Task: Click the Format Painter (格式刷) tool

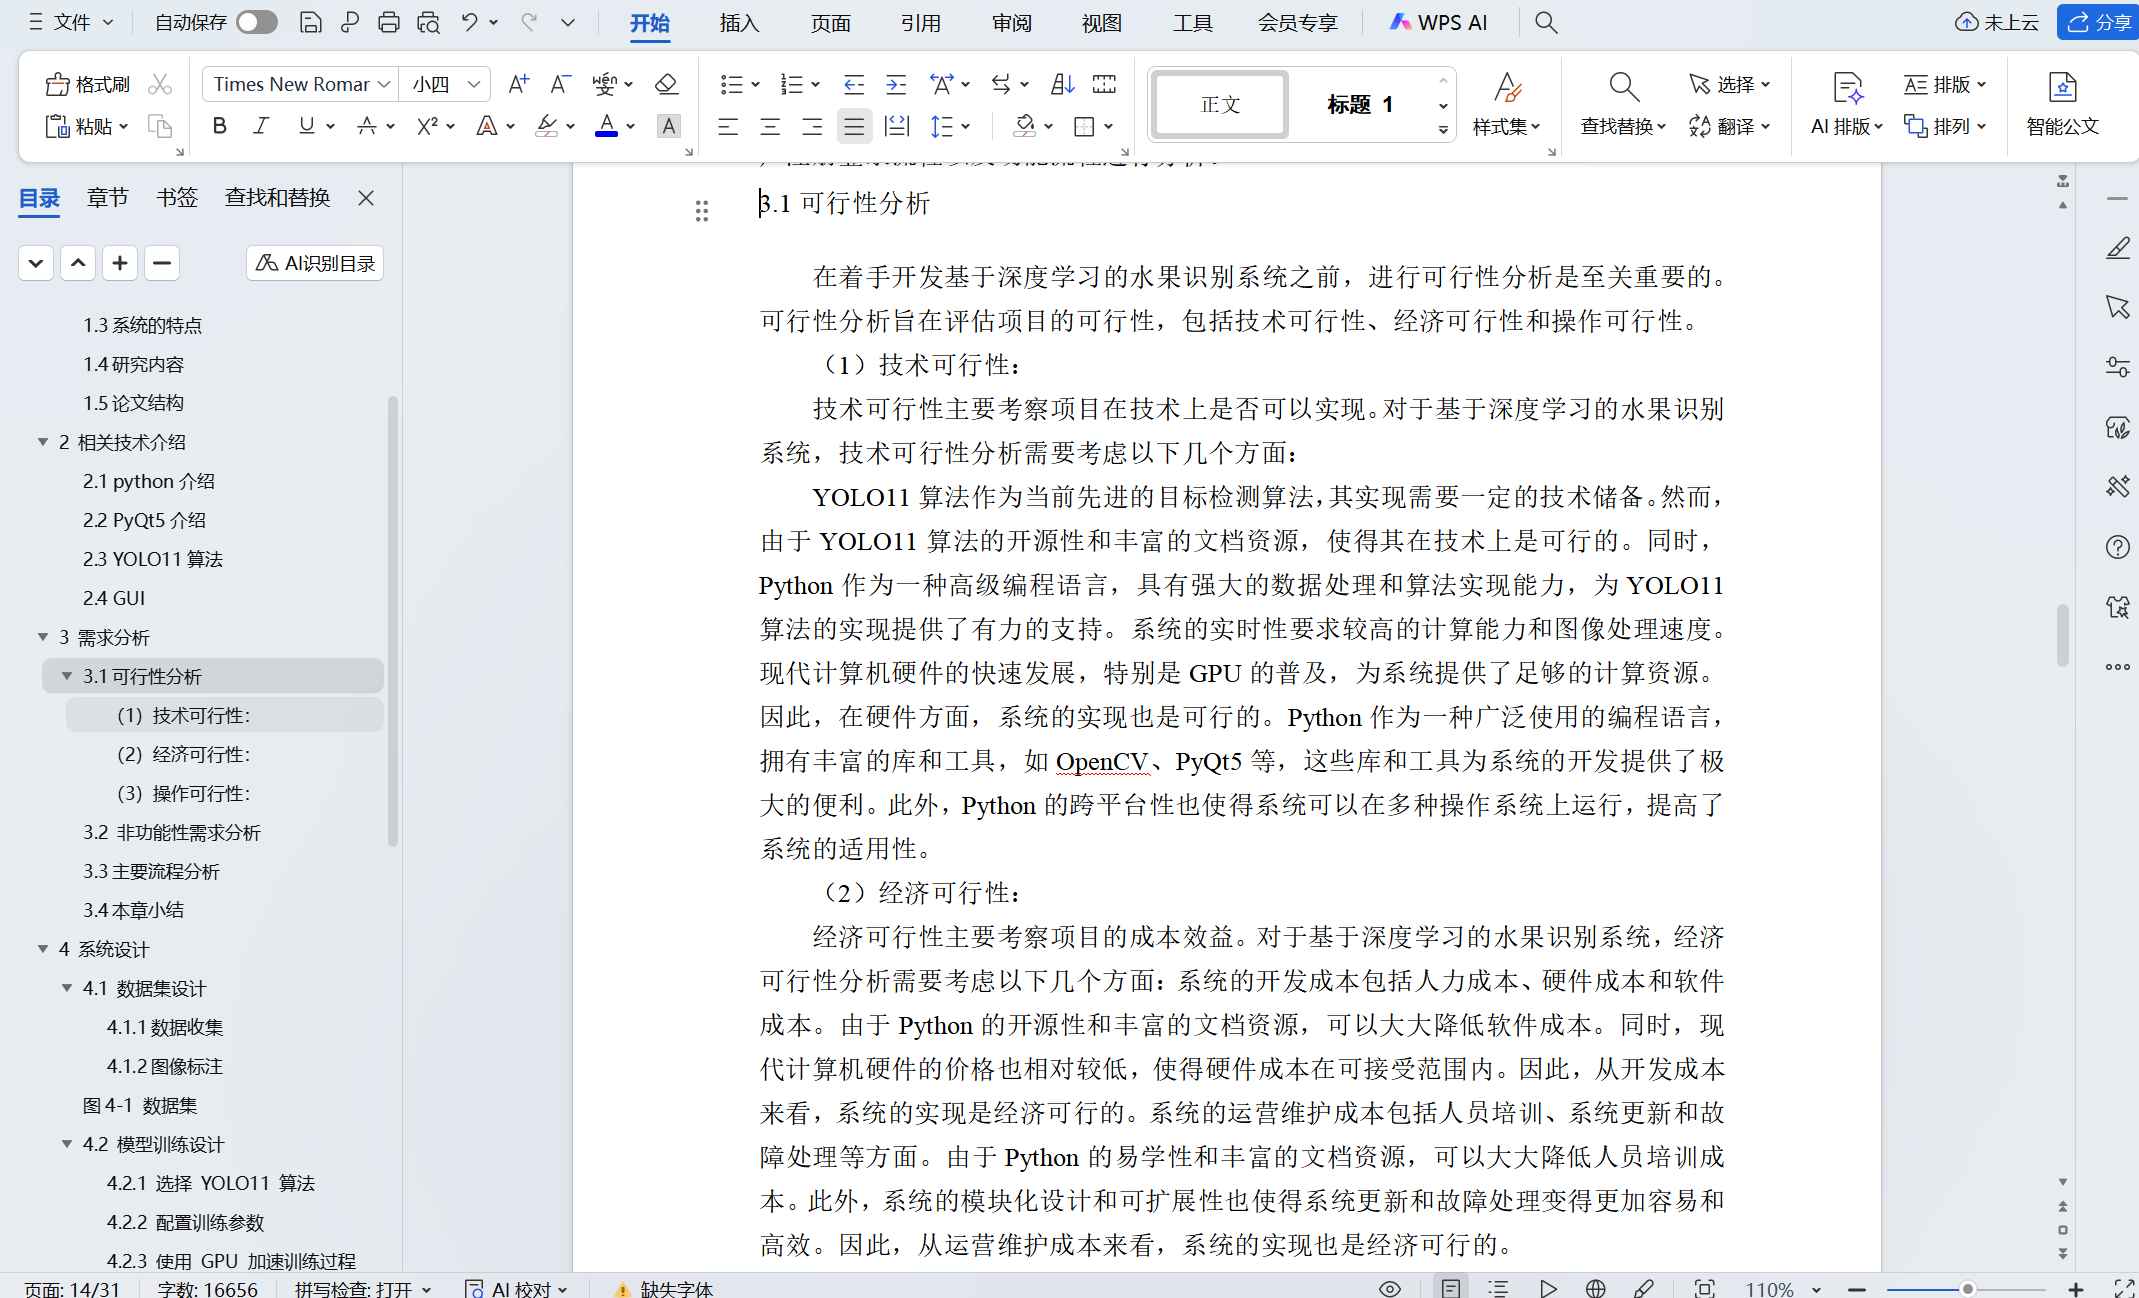Action: pos(88,84)
